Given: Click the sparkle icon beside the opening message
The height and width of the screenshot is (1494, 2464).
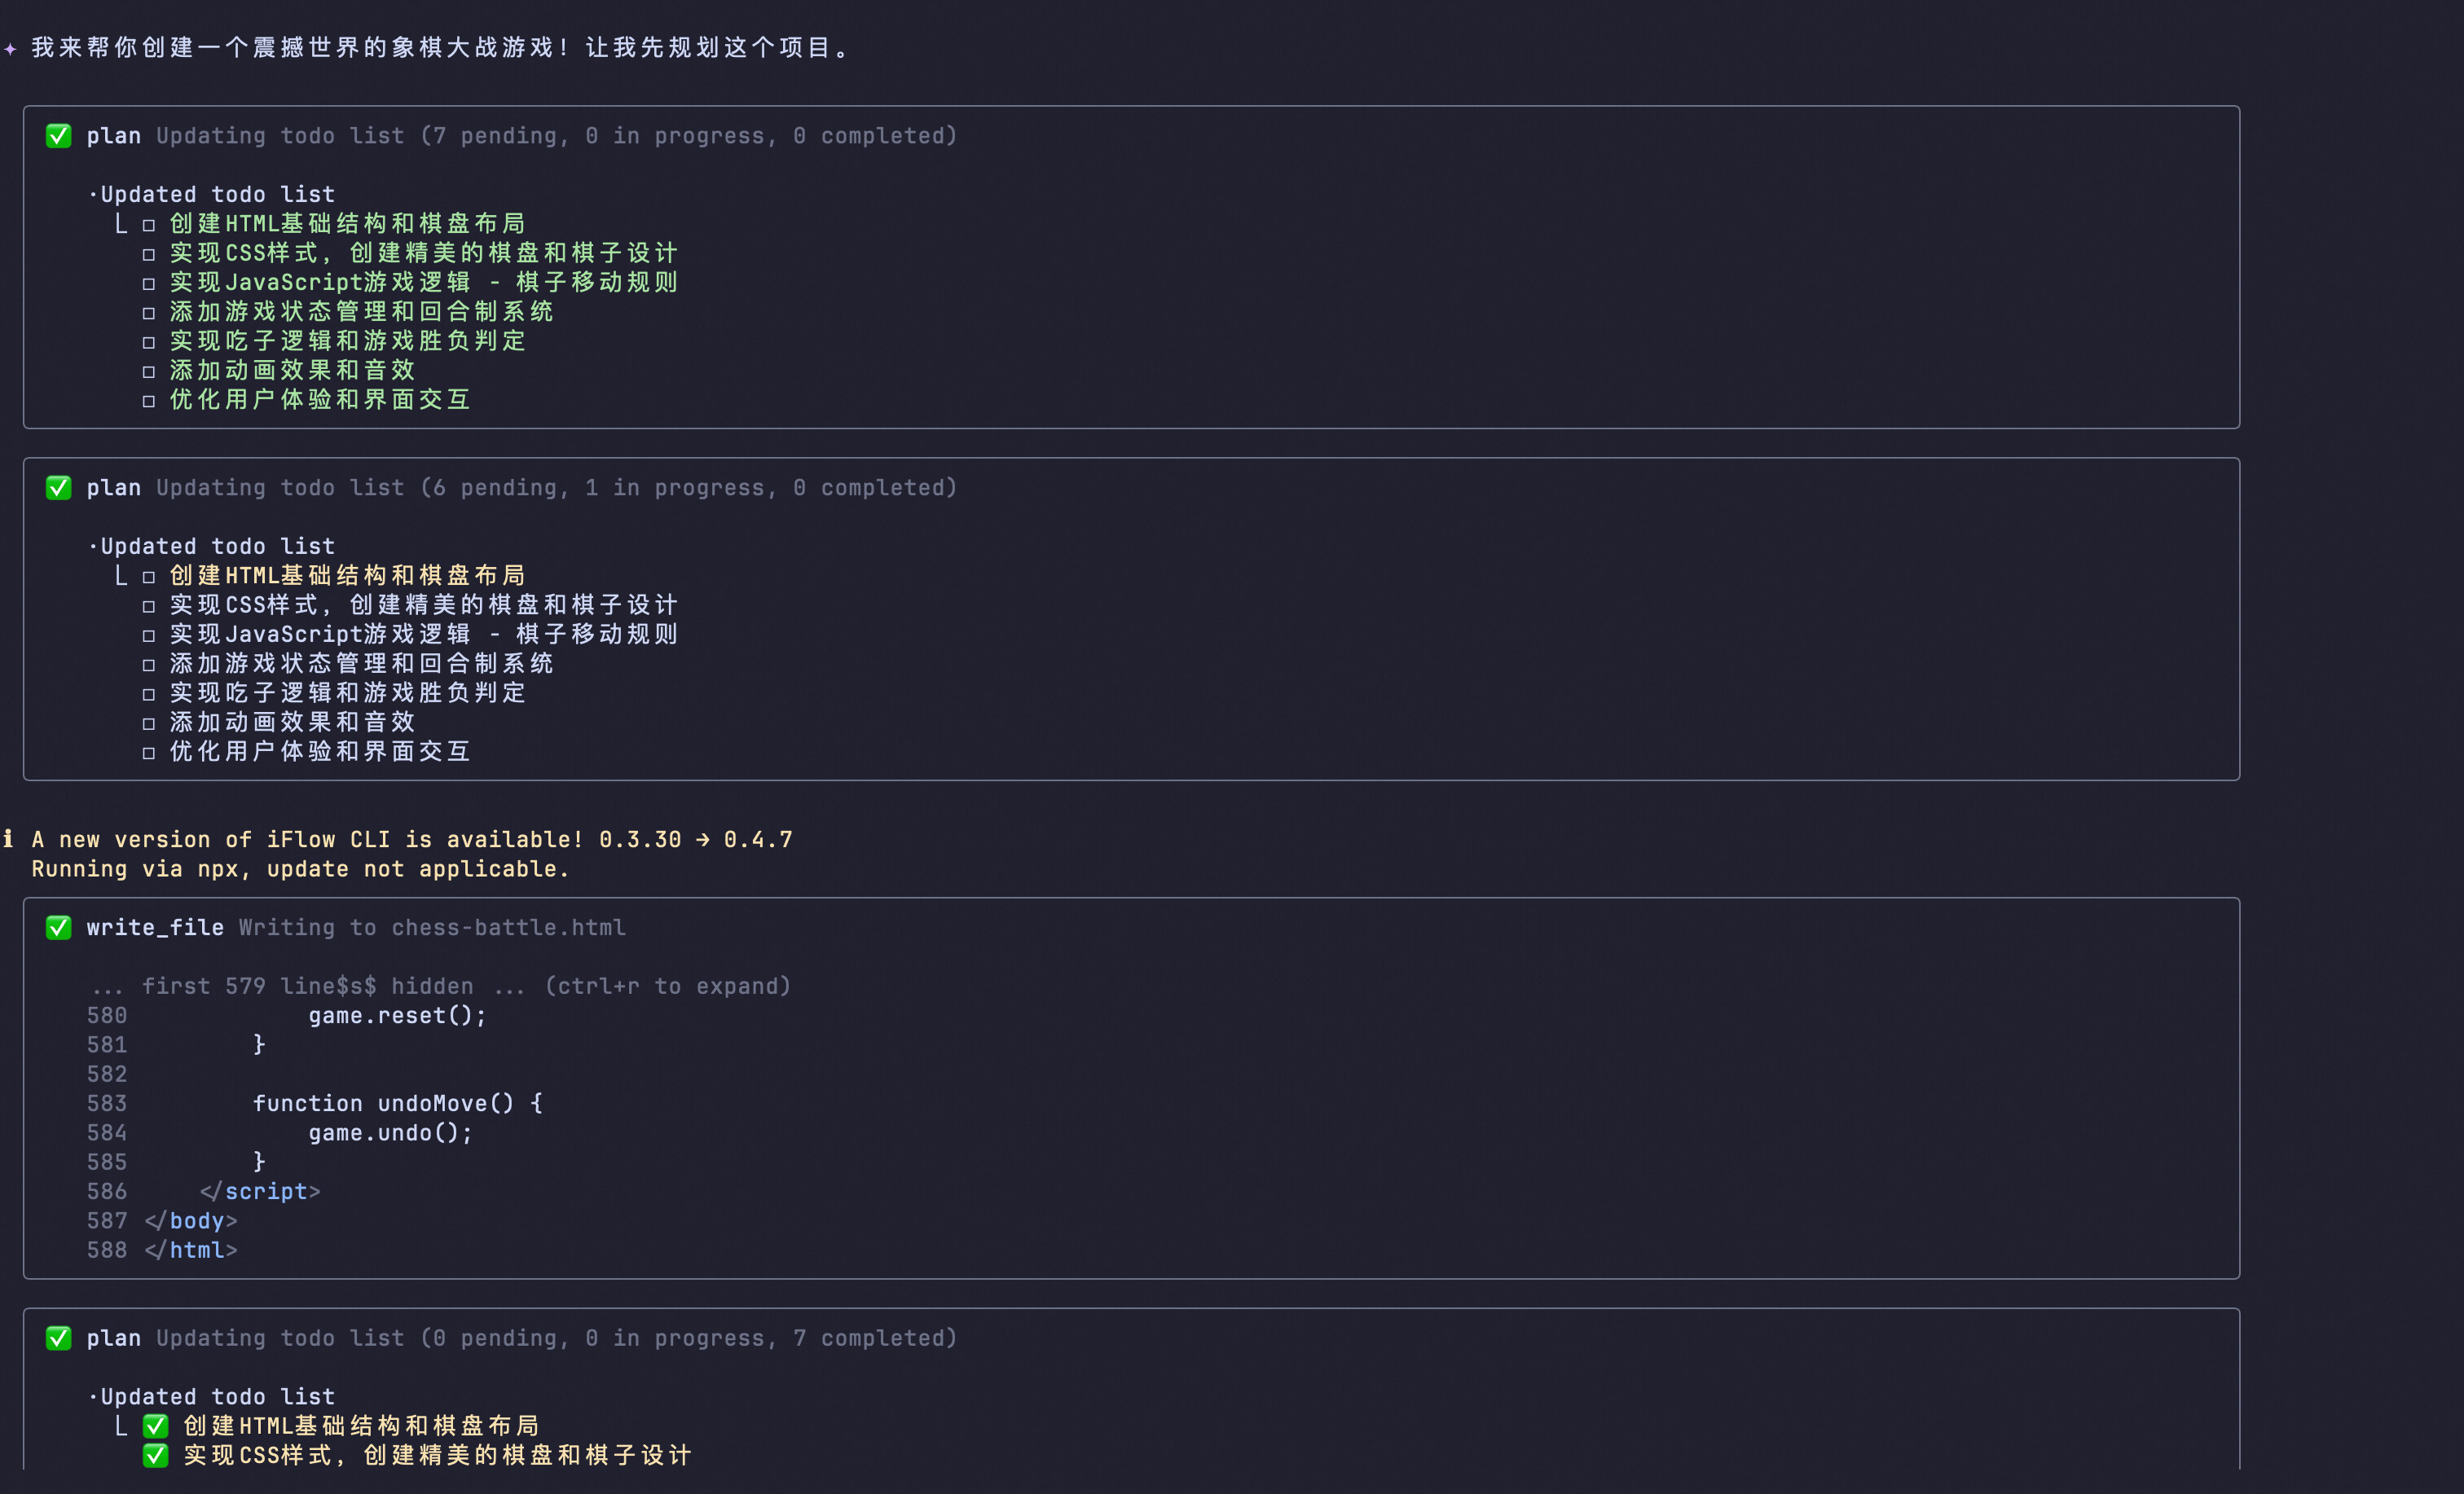Looking at the screenshot, I should pos(10,48).
